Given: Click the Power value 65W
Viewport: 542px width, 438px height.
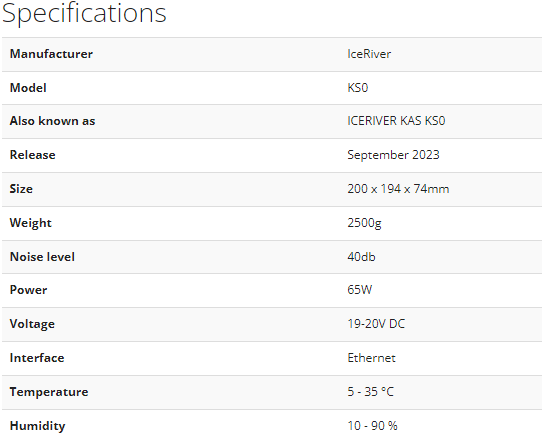Looking at the screenshot, I should [x=359, y=290].
